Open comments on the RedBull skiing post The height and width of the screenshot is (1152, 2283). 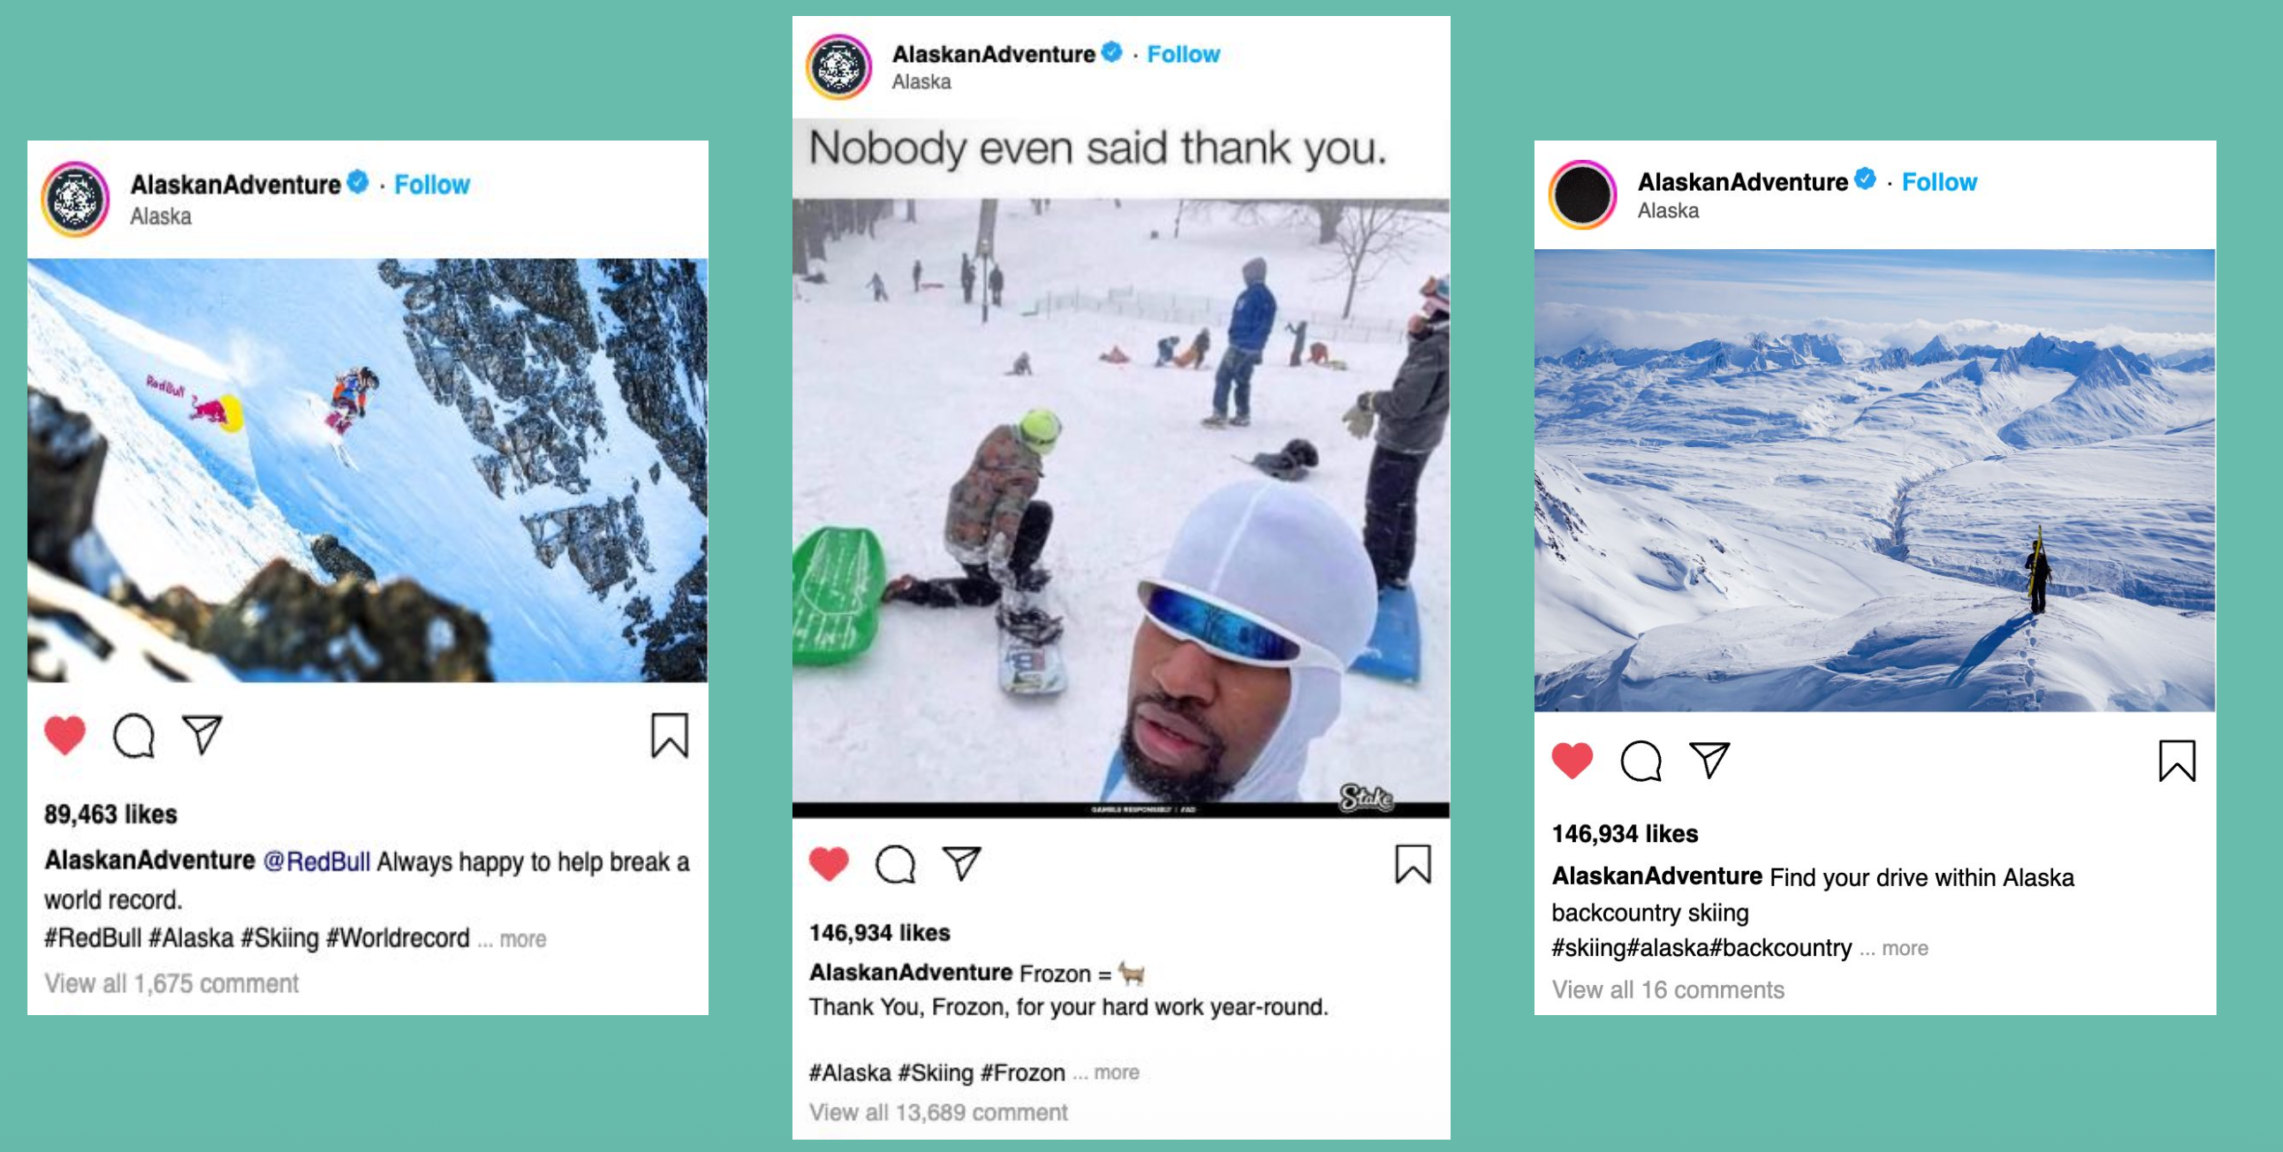[133, 736]
